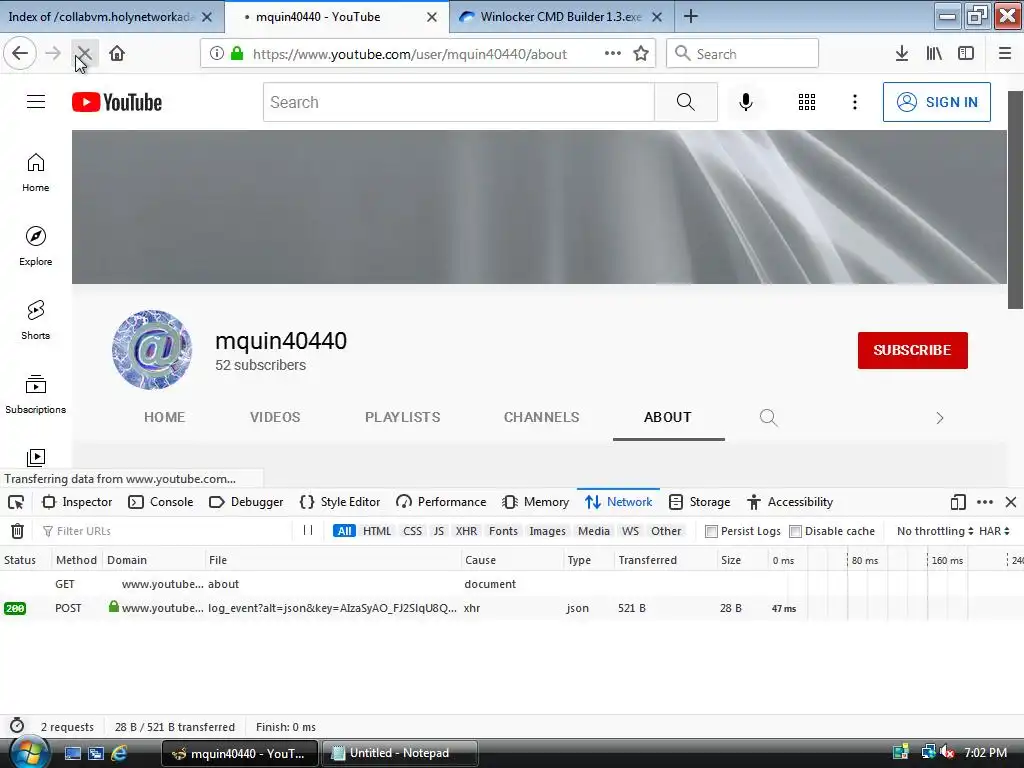Open Firefox hamburger menu

(1005, 54)
